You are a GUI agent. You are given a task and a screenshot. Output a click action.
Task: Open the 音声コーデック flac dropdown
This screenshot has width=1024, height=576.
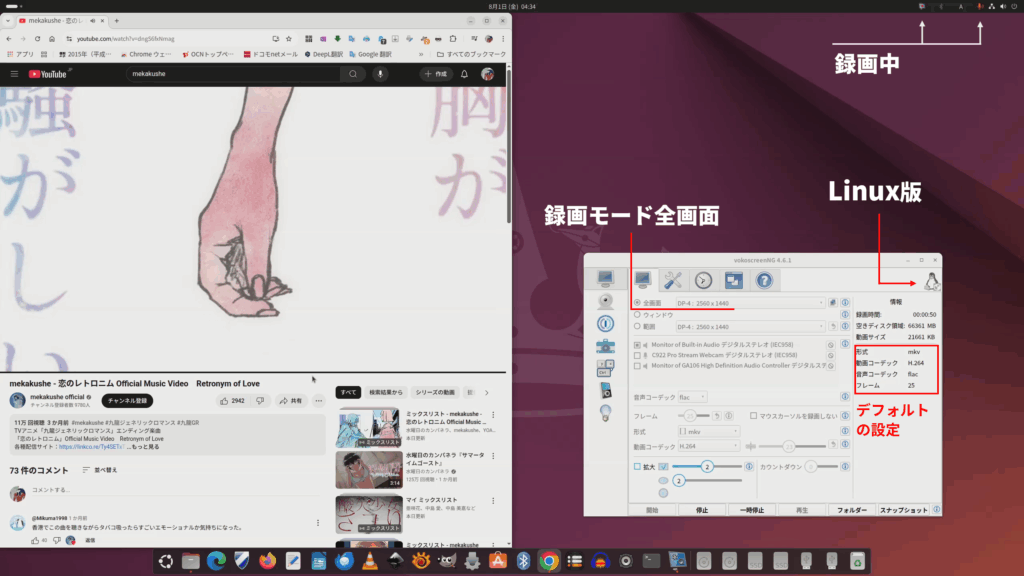[691, 397]
